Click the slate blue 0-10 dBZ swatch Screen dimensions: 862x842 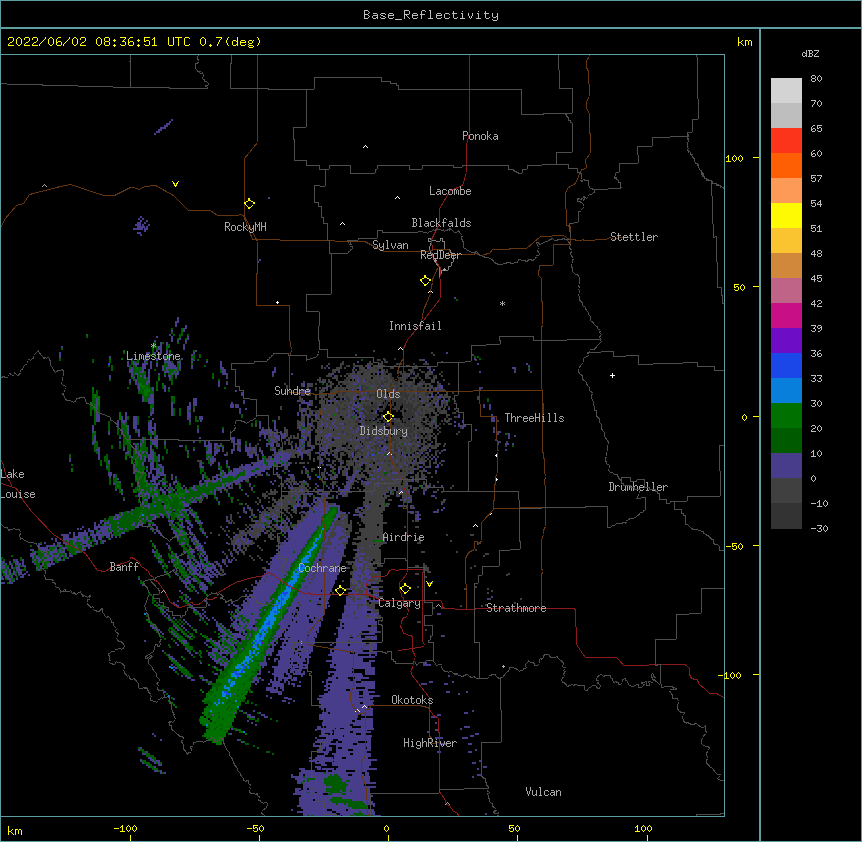tap(786, 466)
